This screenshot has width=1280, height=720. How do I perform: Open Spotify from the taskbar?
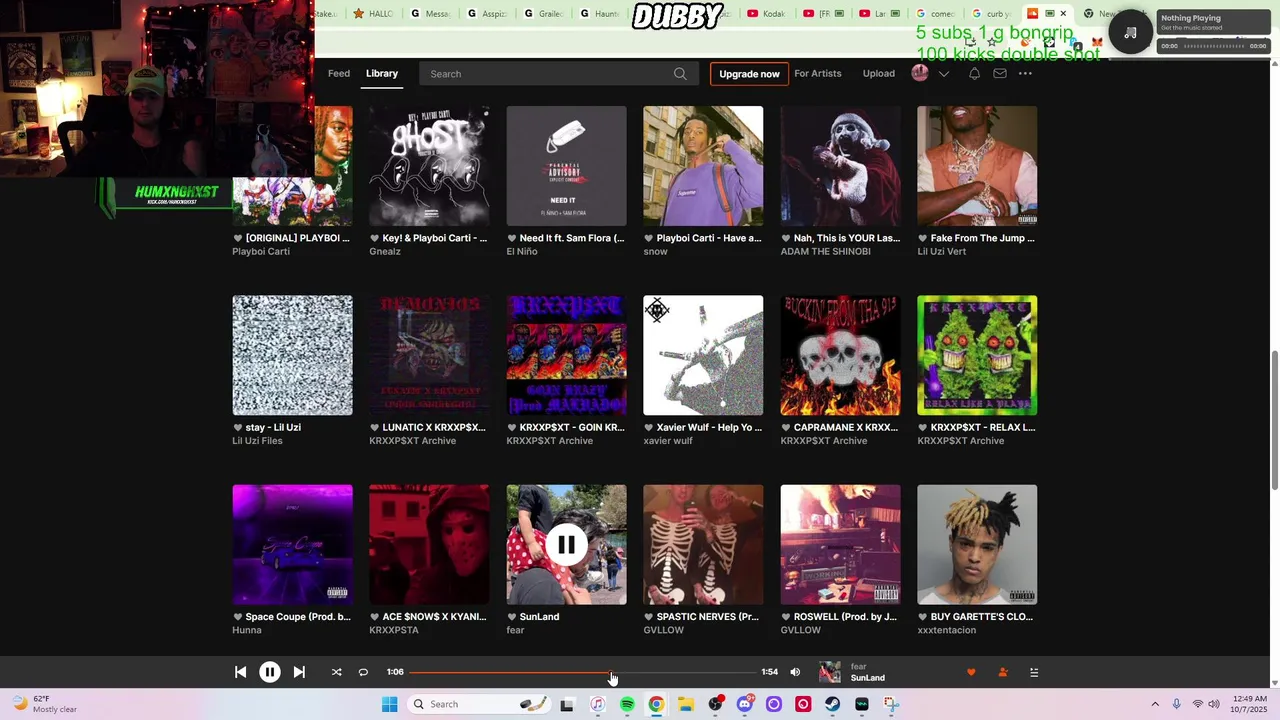click(627, 704)
